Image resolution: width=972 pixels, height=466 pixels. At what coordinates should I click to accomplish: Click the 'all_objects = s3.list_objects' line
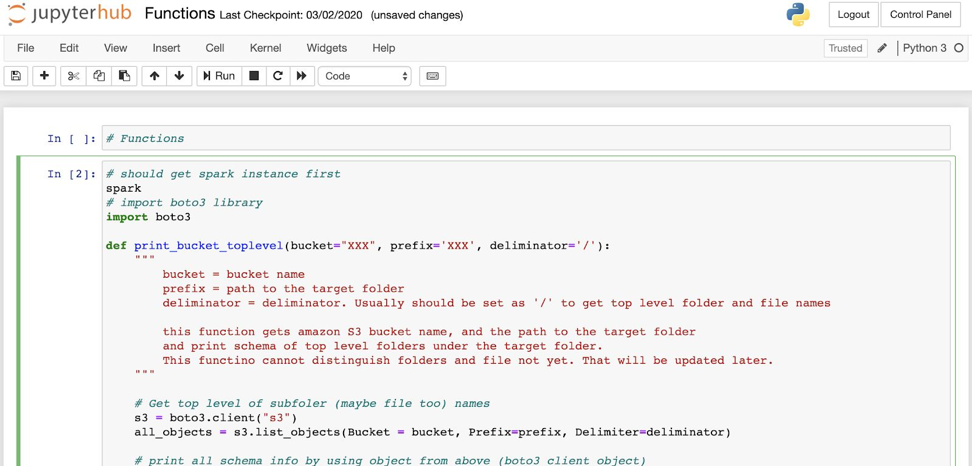(433, 432)
